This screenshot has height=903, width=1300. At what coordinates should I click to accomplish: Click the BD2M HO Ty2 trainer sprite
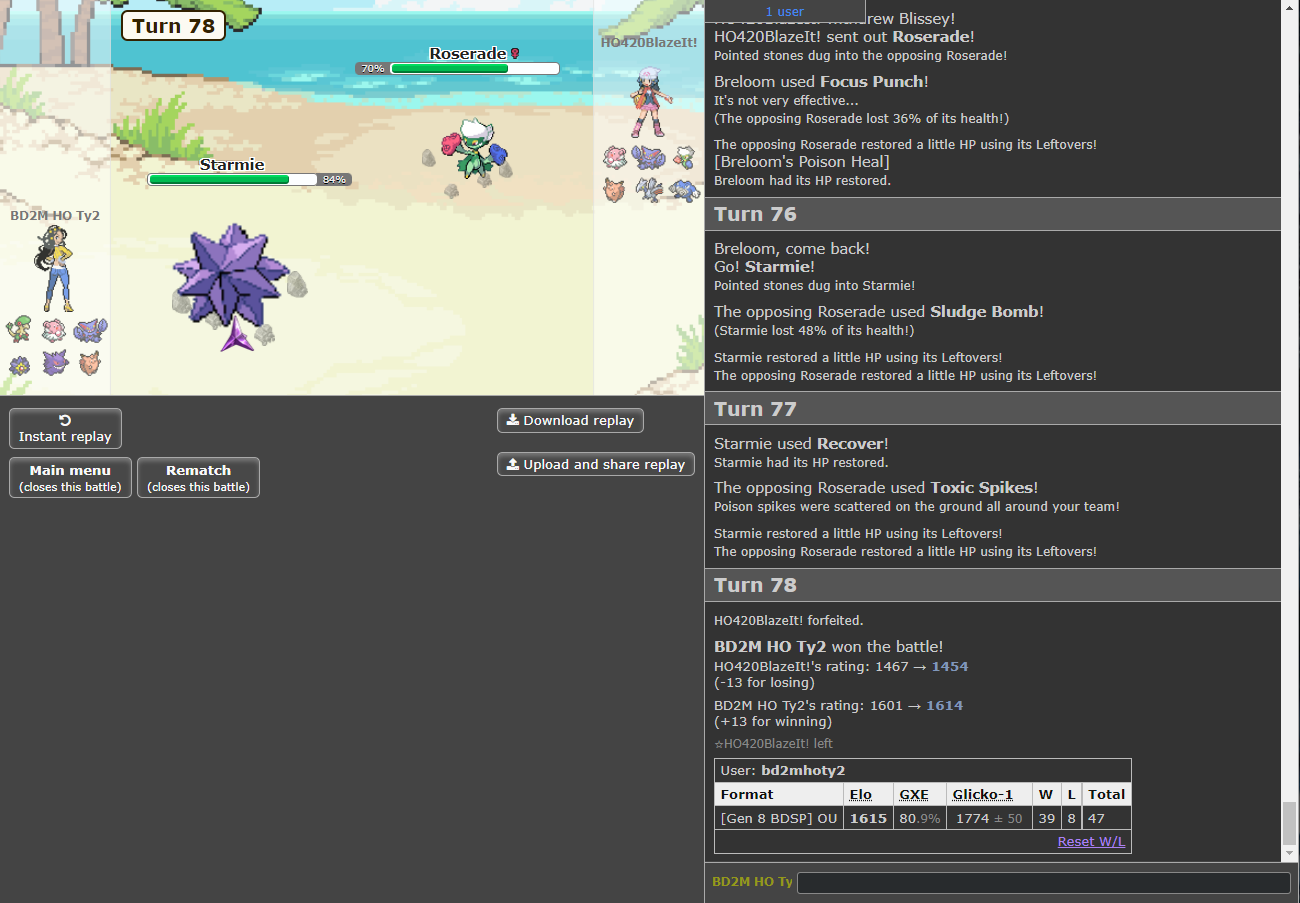click(x=53, y=268)
